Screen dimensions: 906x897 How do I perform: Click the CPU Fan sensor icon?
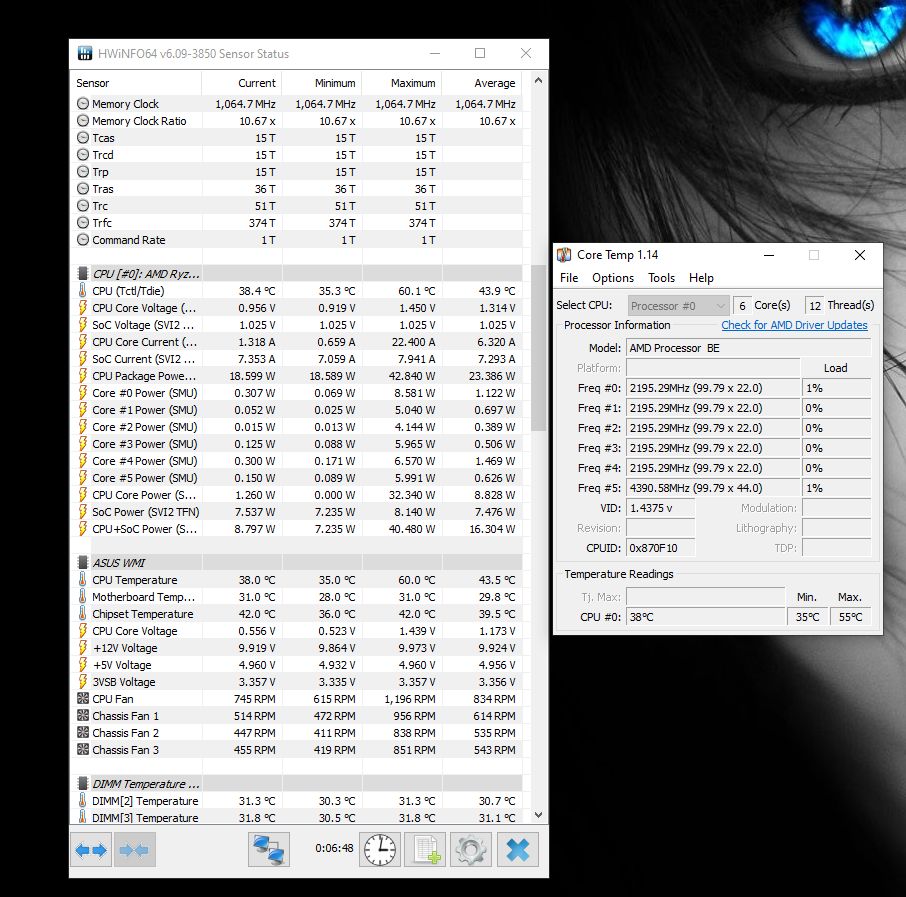(83, 698)
